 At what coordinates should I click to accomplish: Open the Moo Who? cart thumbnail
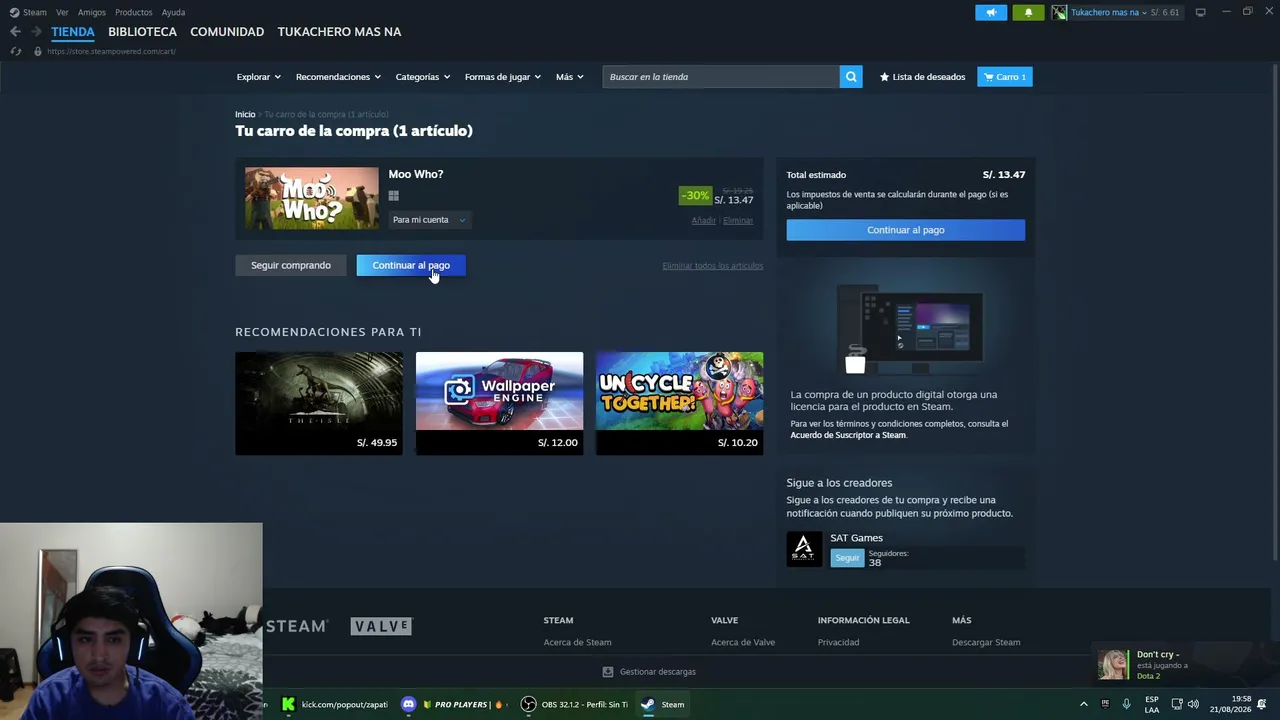(312, 198)
